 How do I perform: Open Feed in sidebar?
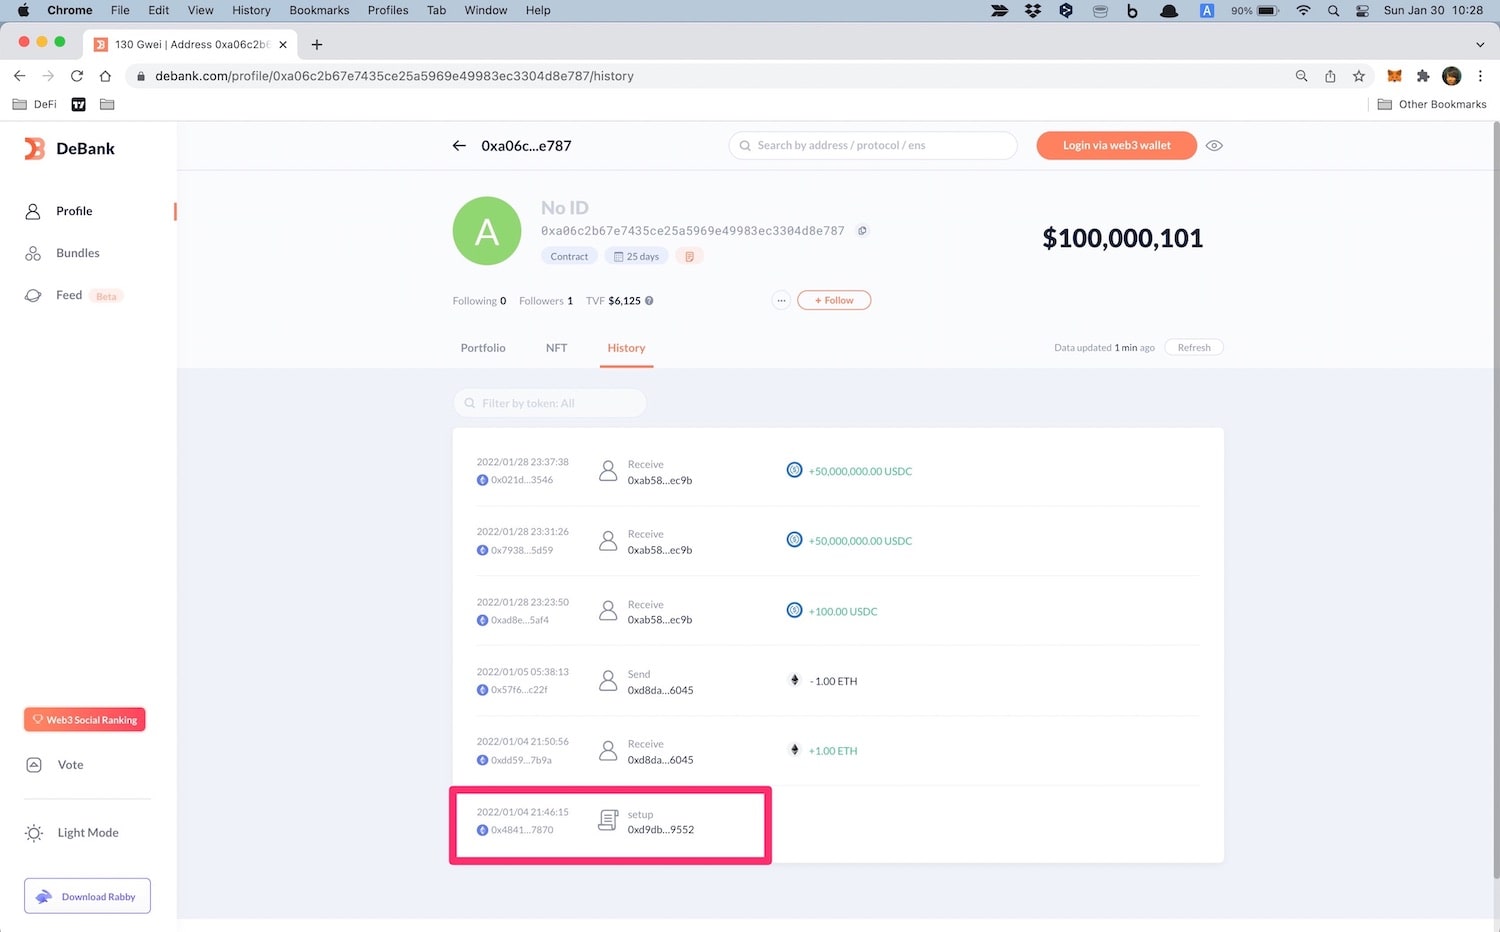coord(69,295)
